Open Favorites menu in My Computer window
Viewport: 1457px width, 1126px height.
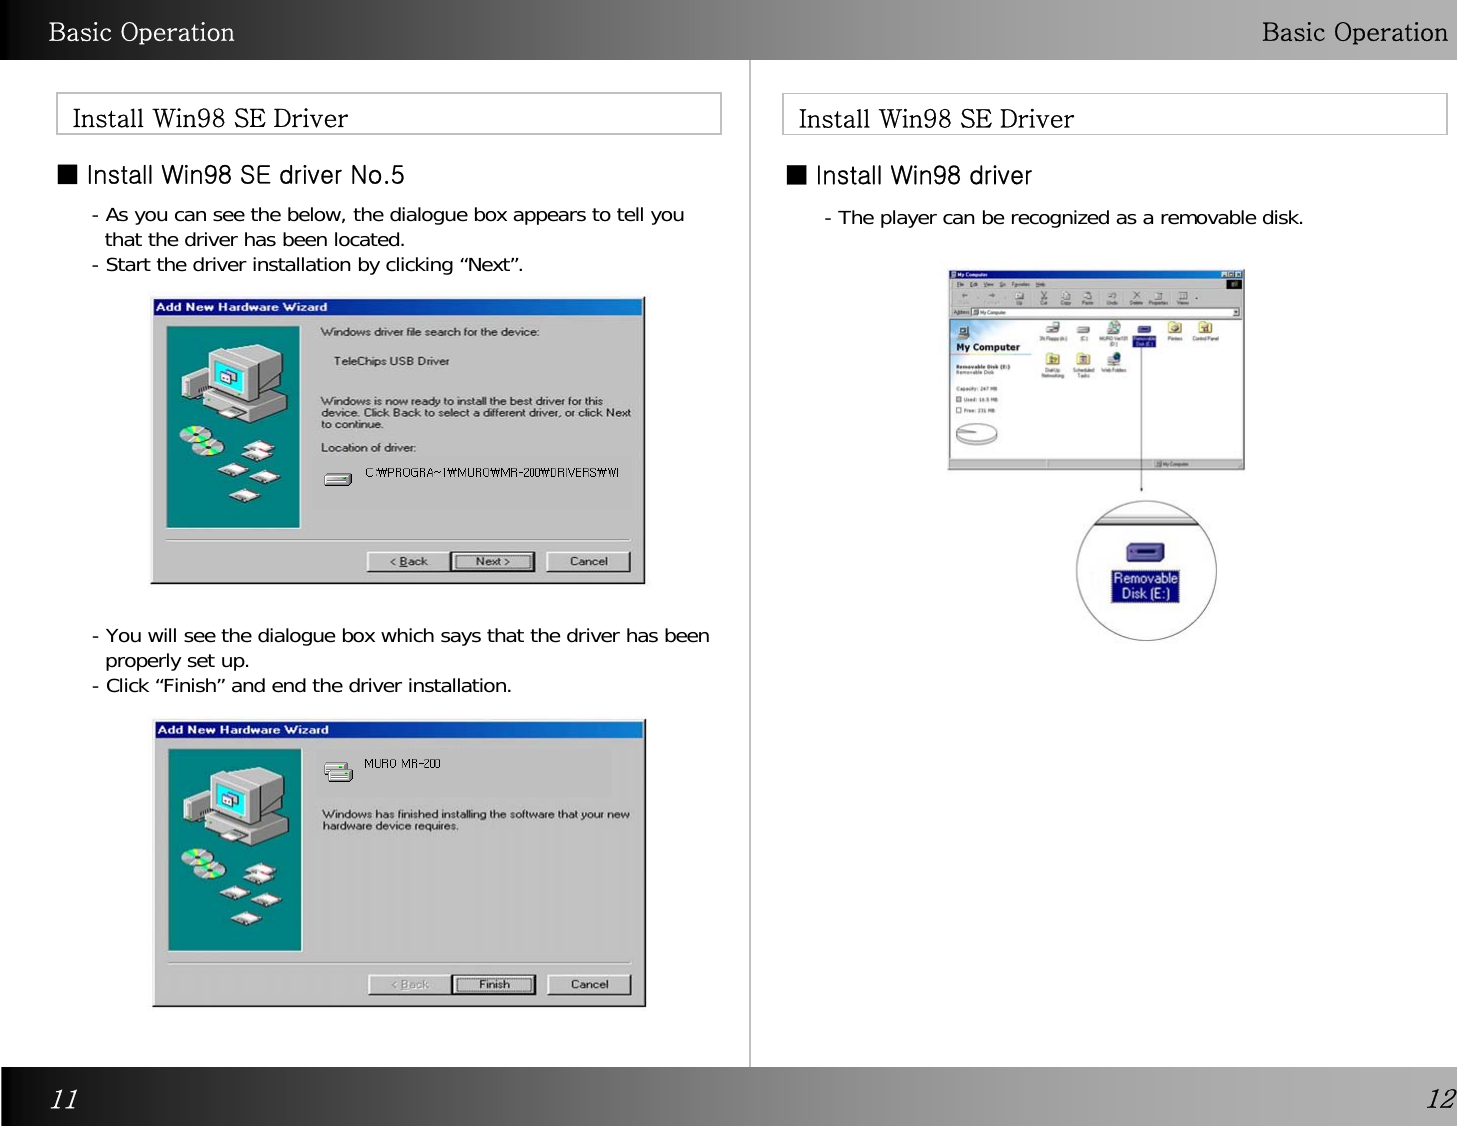[x=1020, y=284]
